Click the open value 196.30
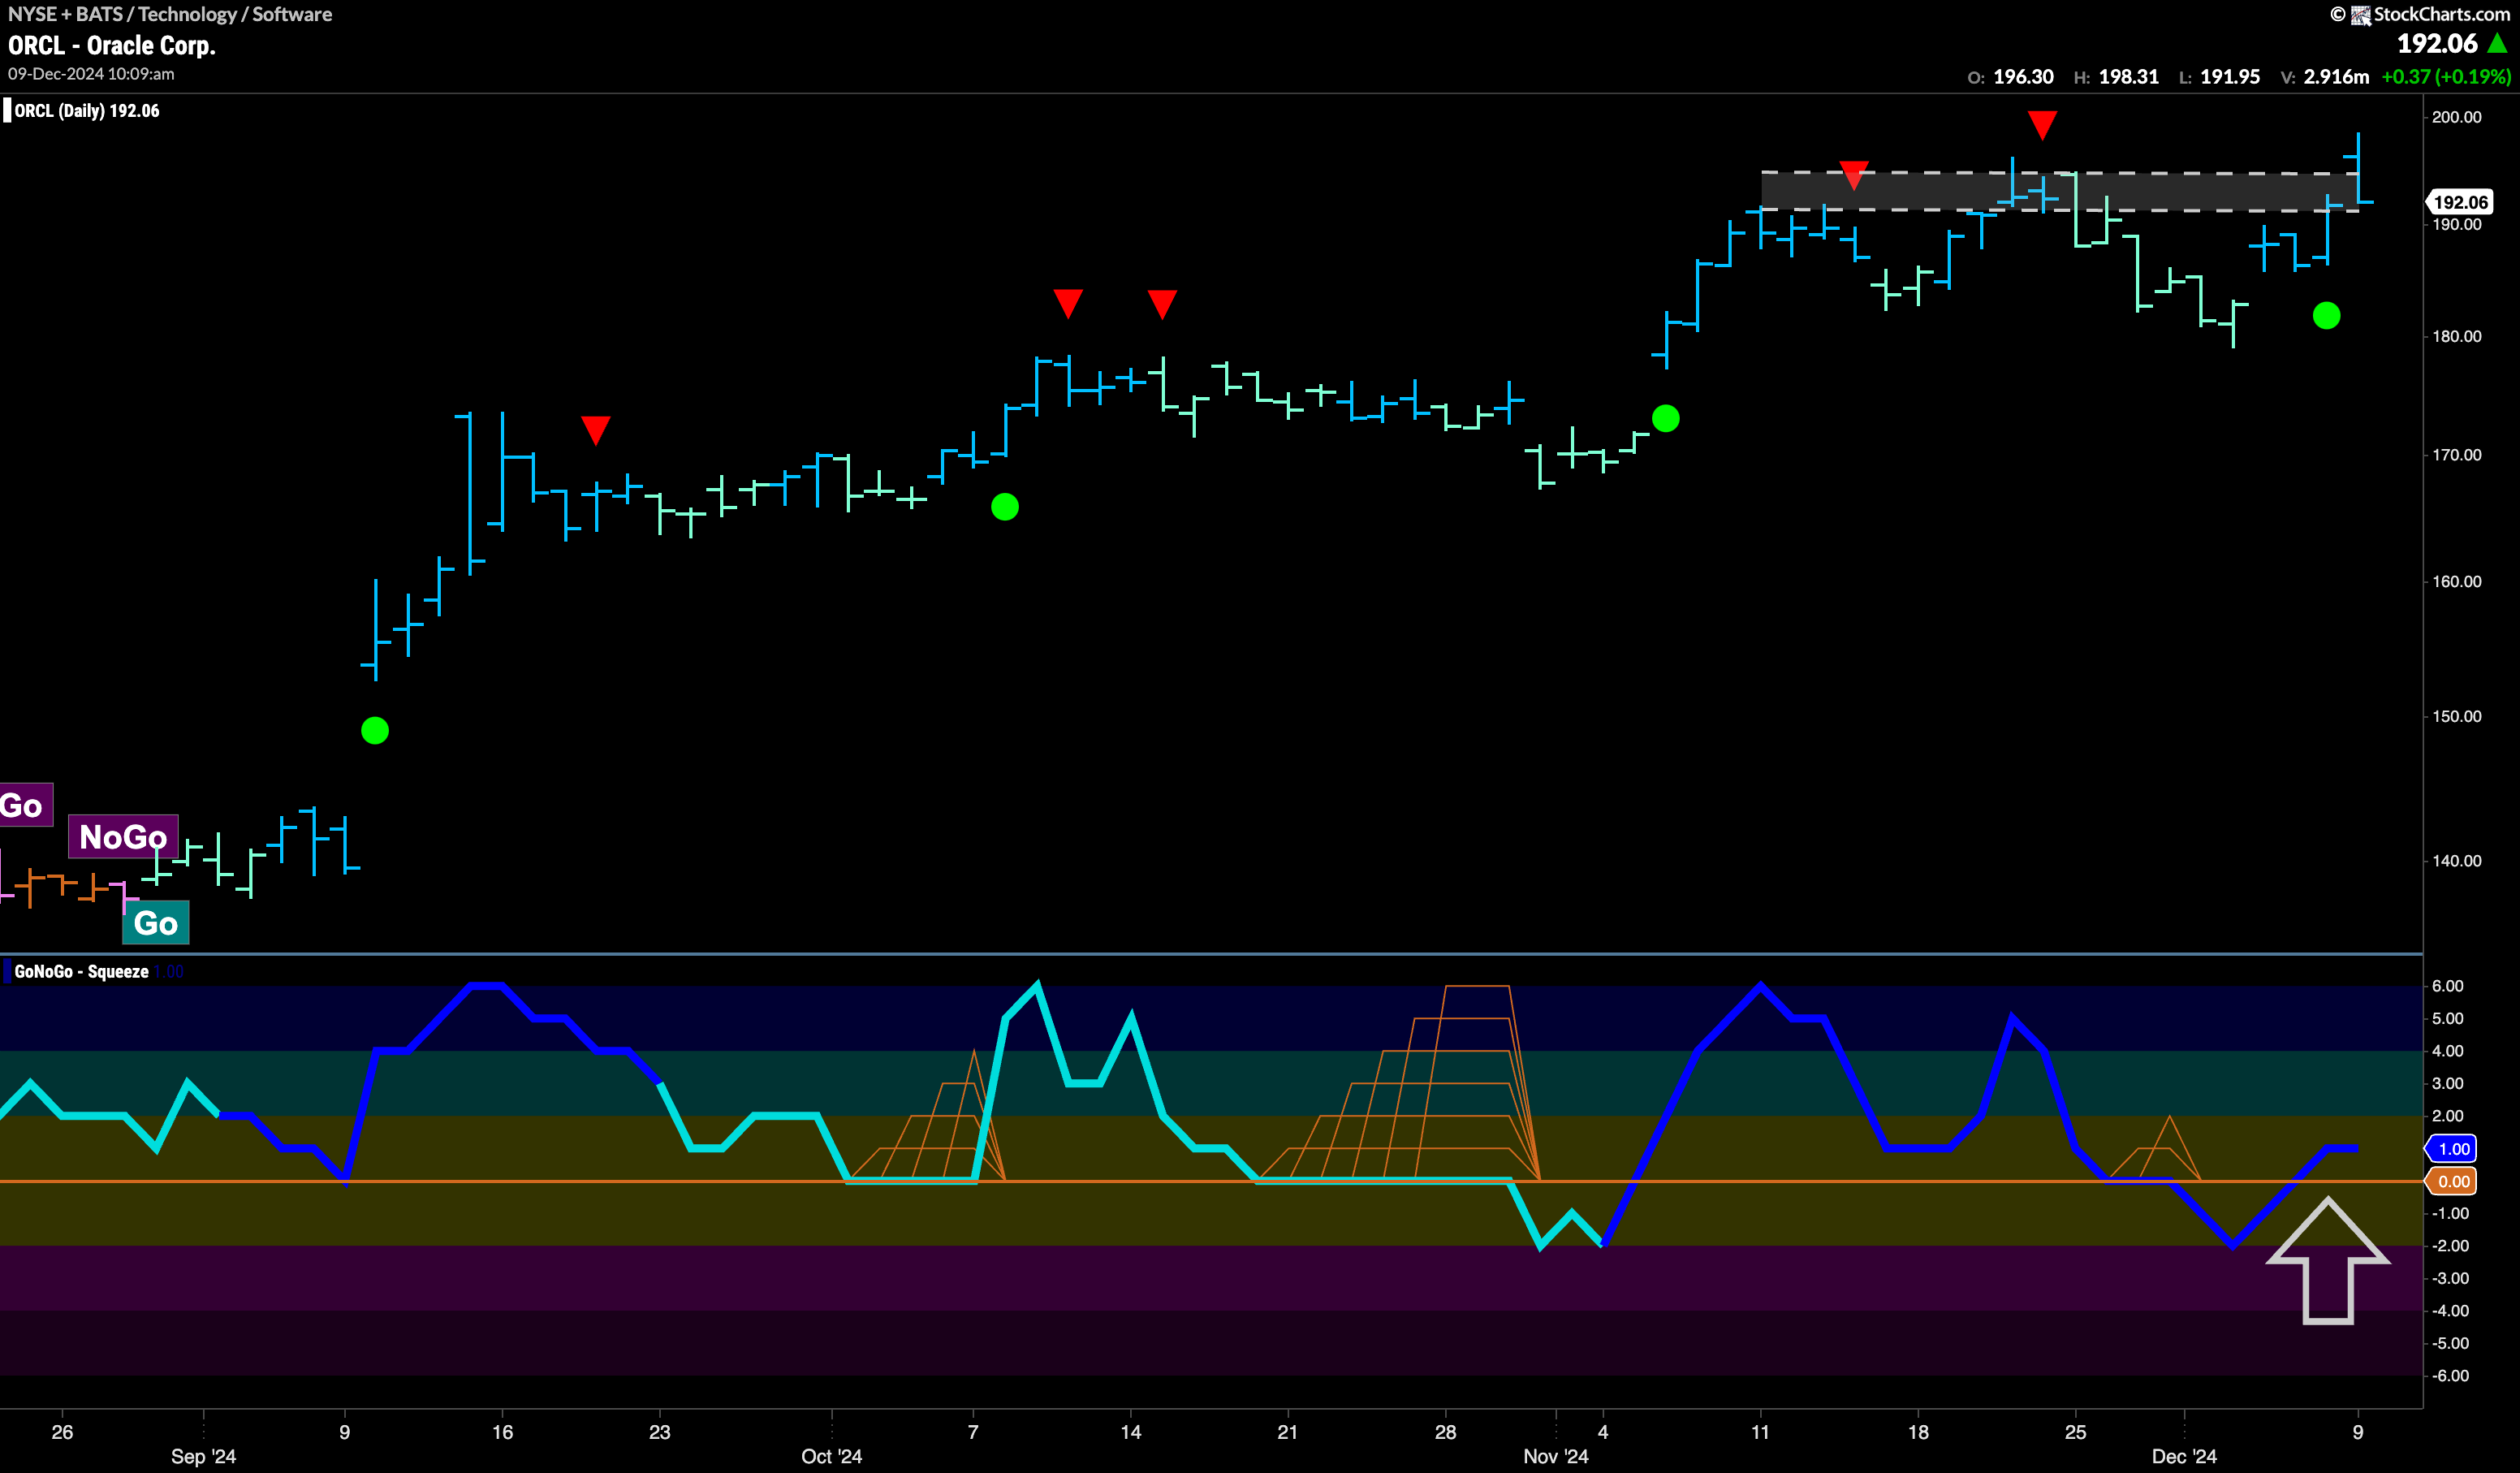Viewport: 2520px width, 1473px height. pos(2023,77)
